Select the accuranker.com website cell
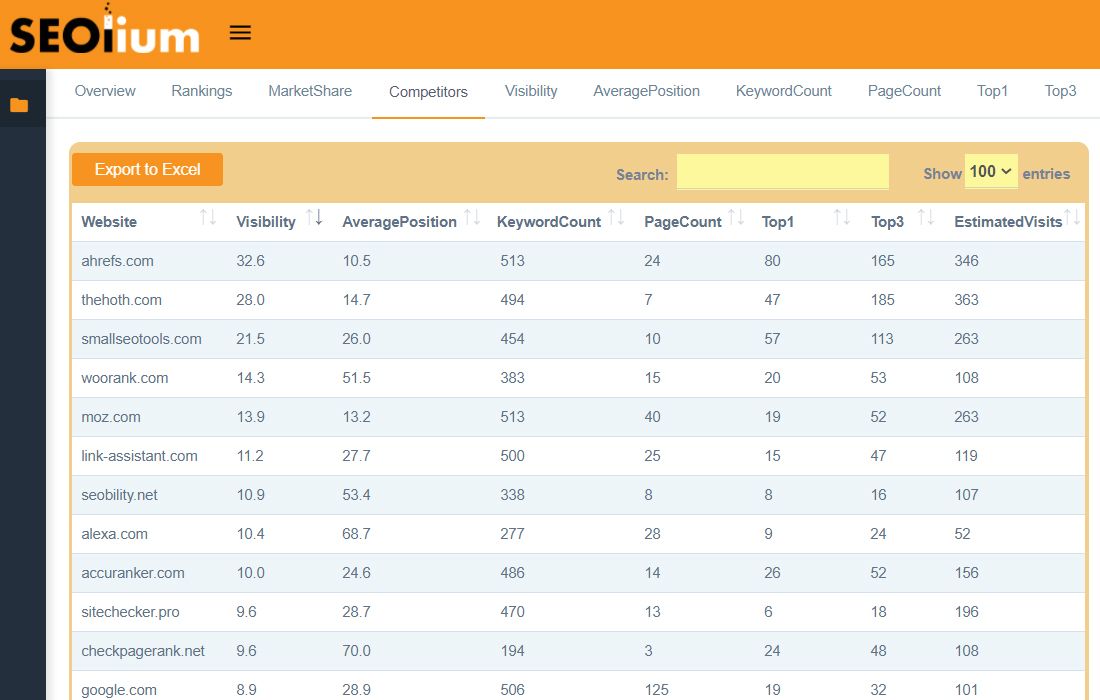The height and width of the screenshot is (700, 1100). [133, 573]
